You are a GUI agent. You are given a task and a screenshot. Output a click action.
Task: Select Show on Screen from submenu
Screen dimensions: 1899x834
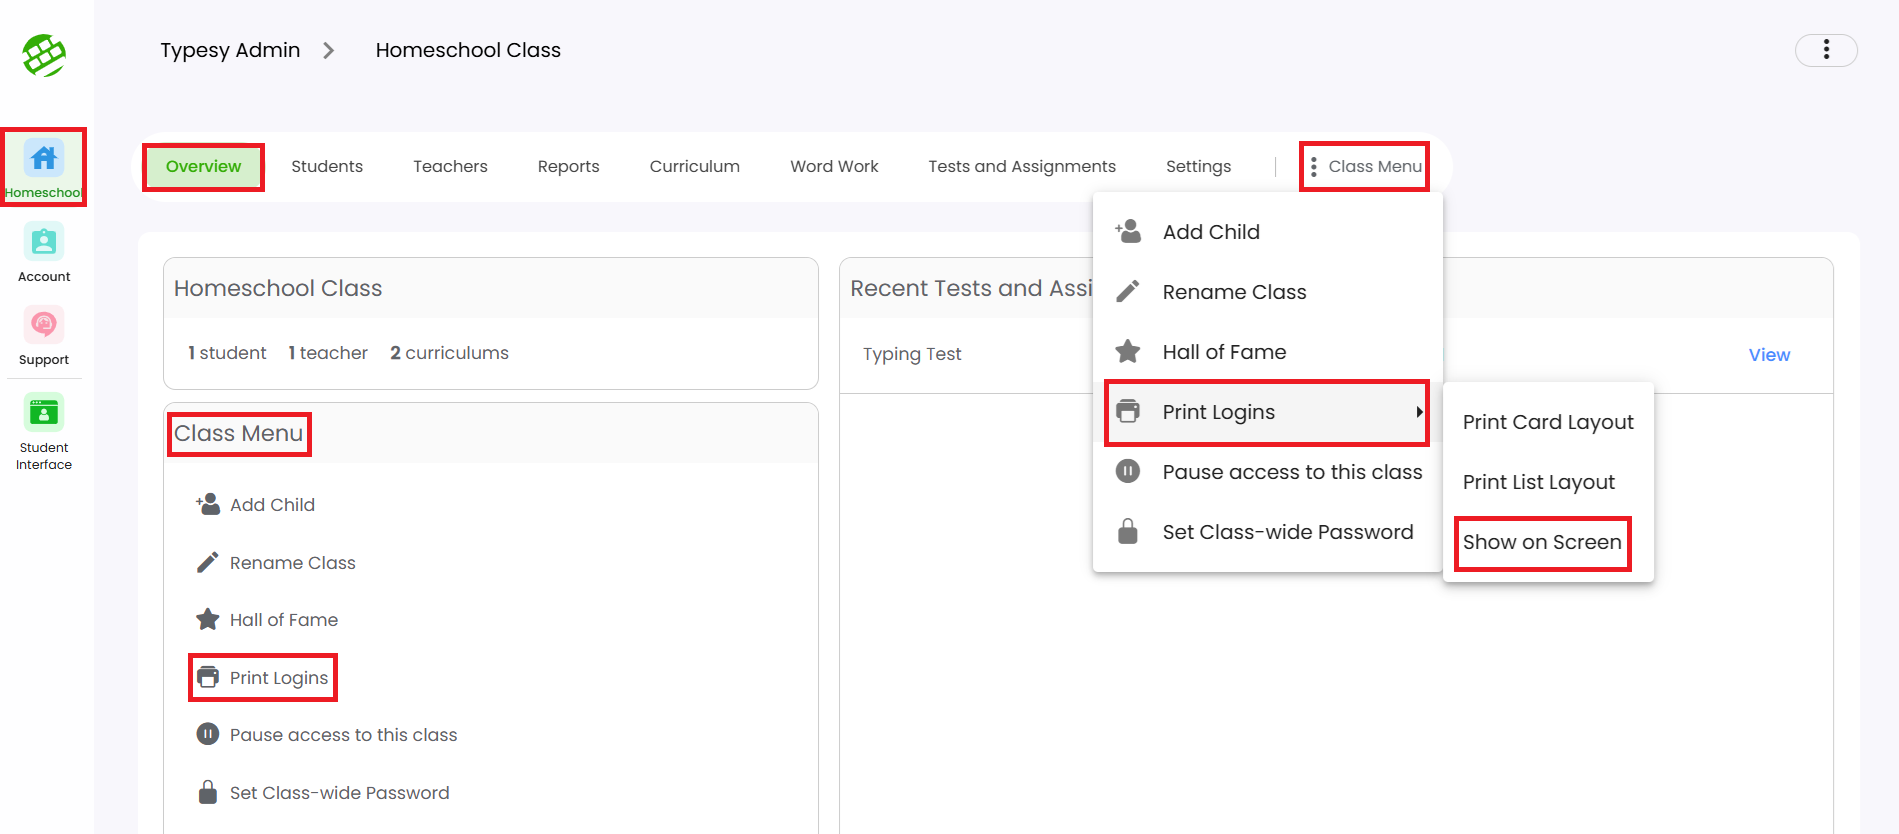(1541, 542)
